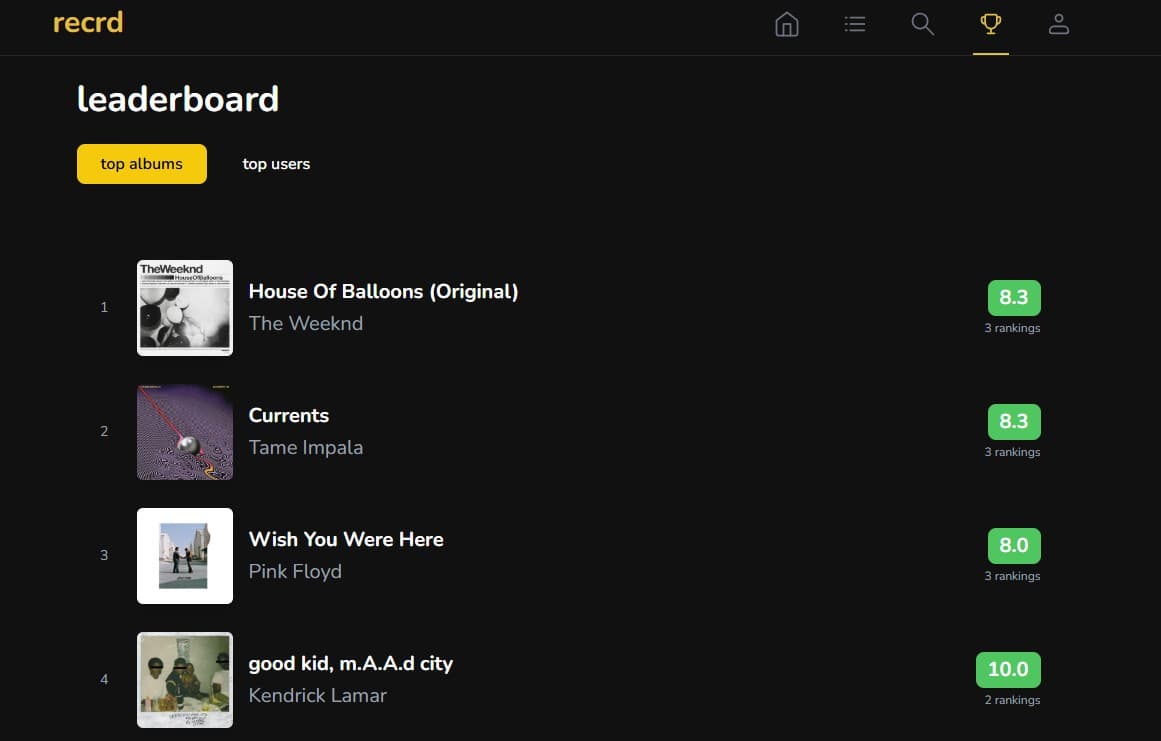Visit The Weeknd artist name

306,324
